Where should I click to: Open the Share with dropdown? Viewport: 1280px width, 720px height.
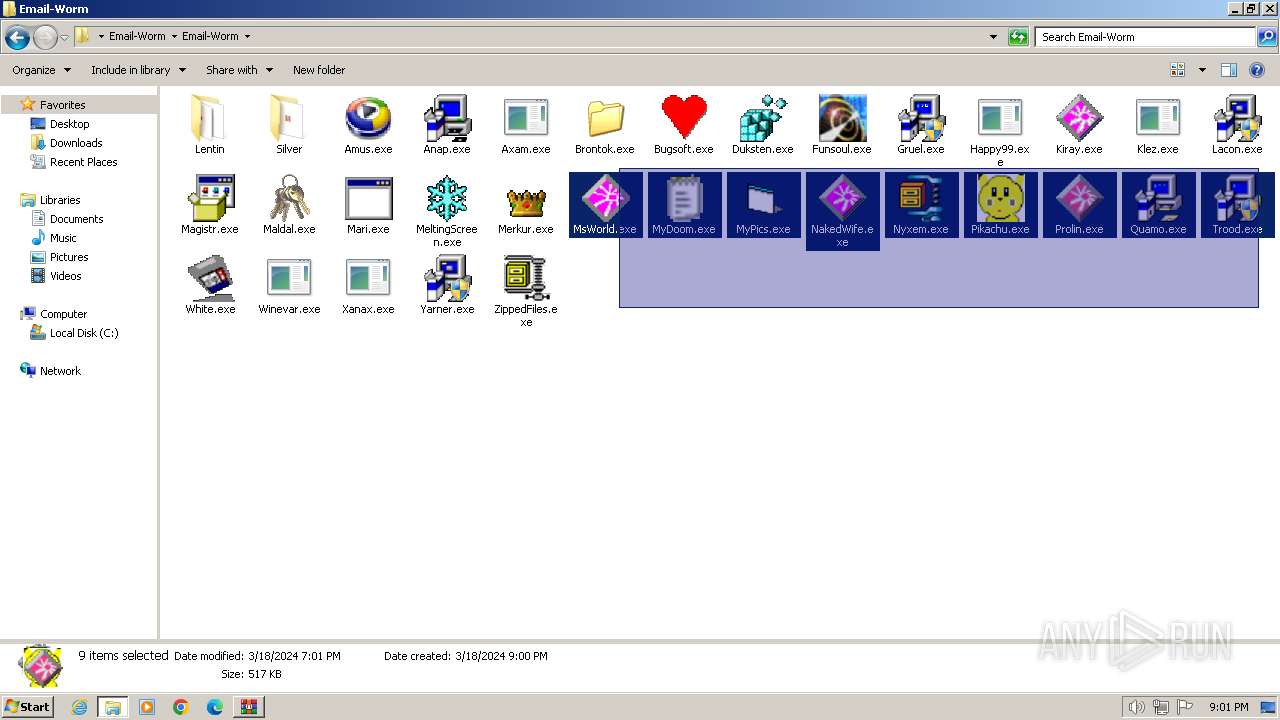[x=239, y=70]
